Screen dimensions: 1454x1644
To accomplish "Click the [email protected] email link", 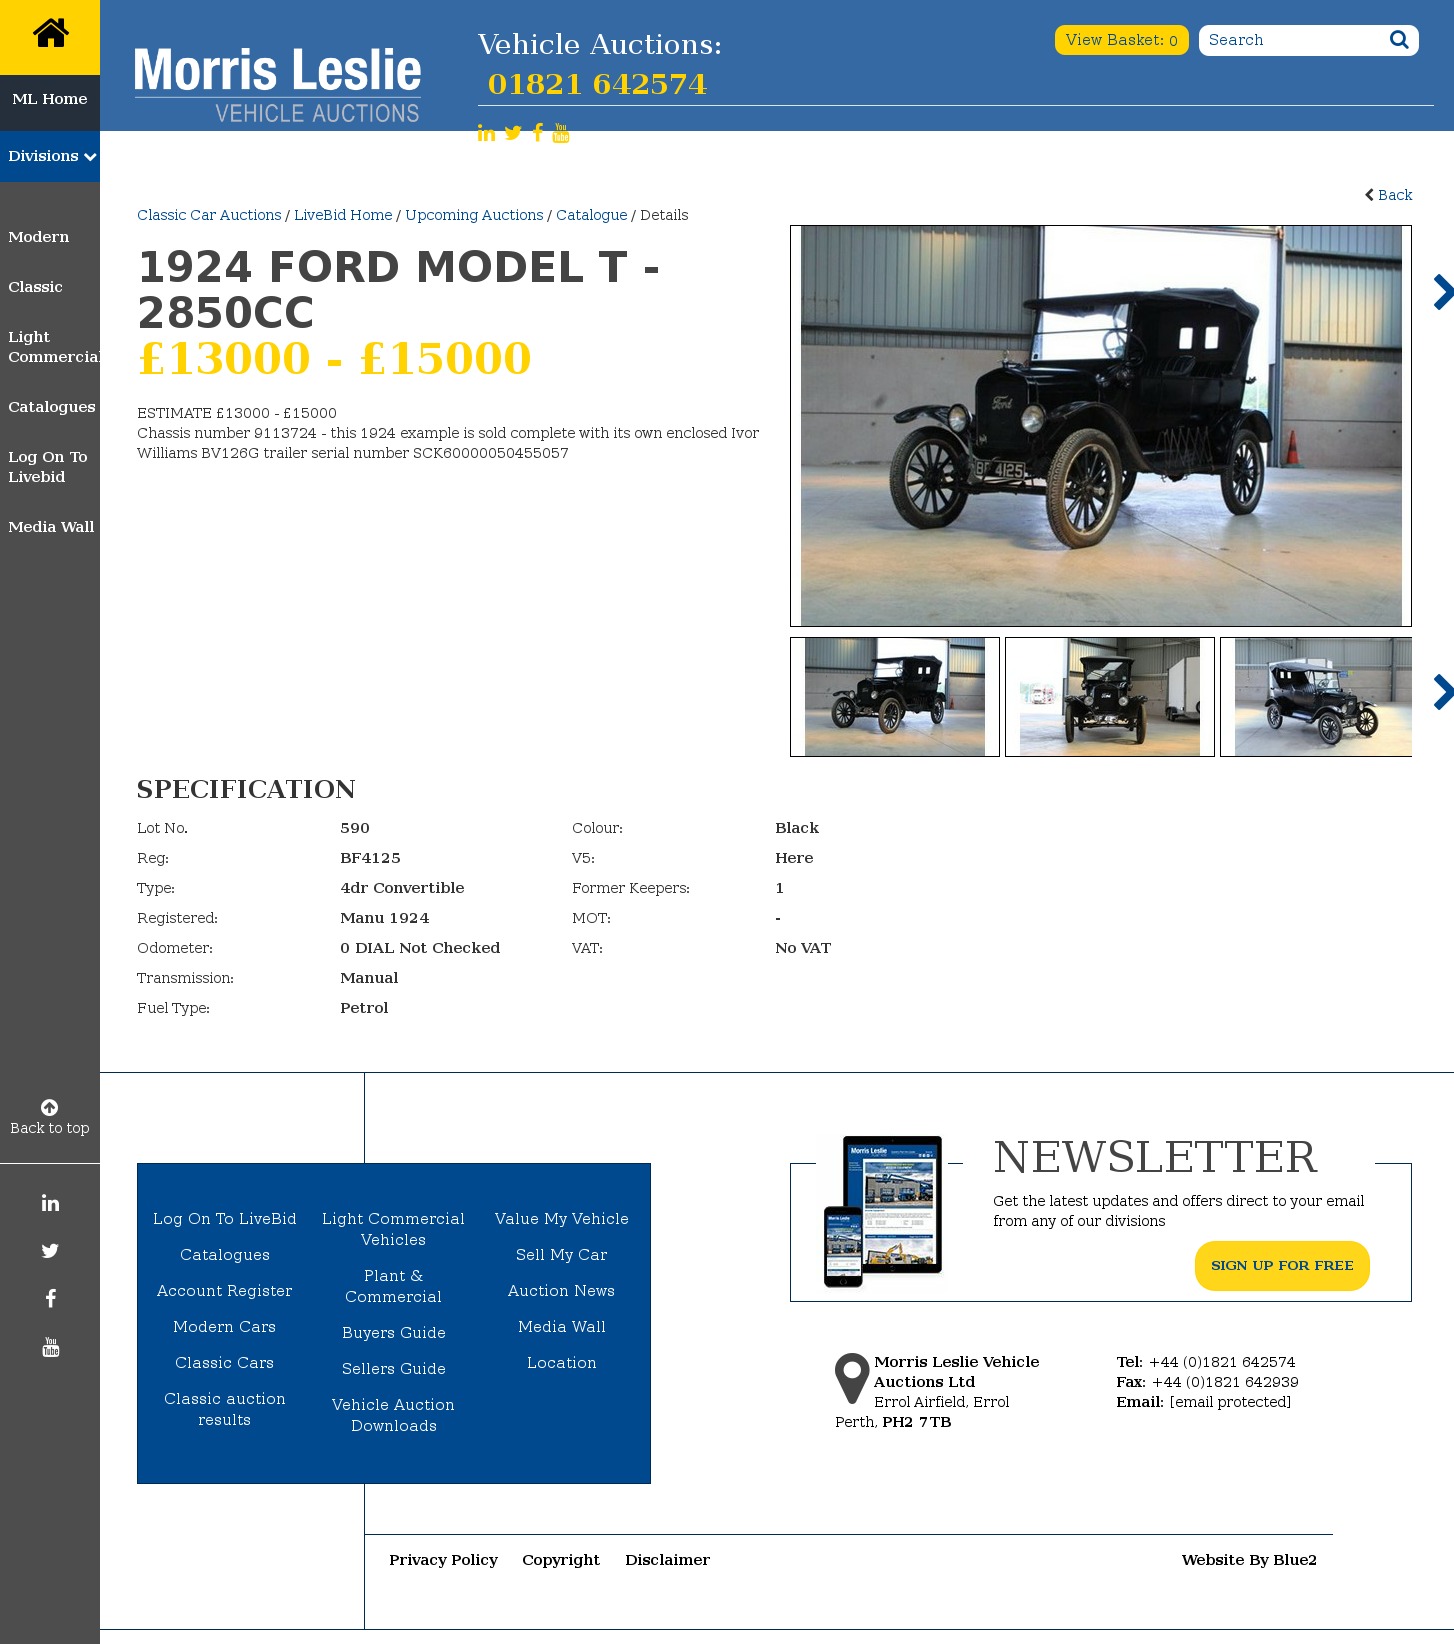I will (1230, 1402).
